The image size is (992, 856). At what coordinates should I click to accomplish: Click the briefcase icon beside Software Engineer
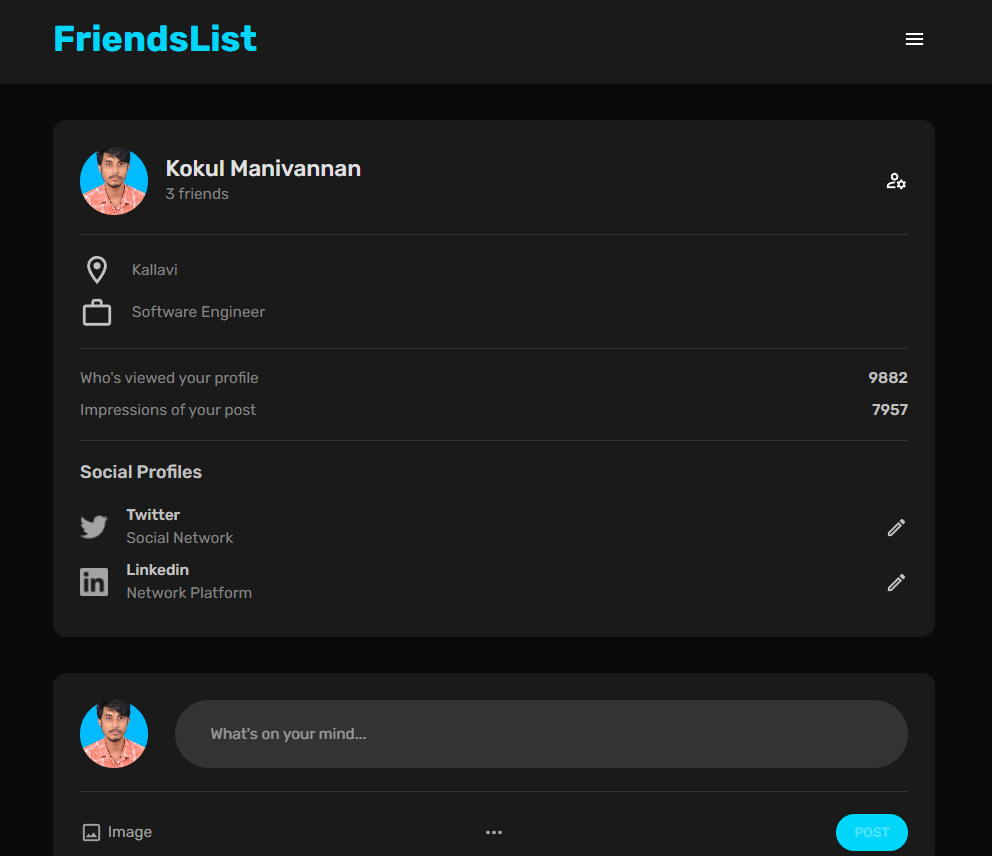[96, 311]
